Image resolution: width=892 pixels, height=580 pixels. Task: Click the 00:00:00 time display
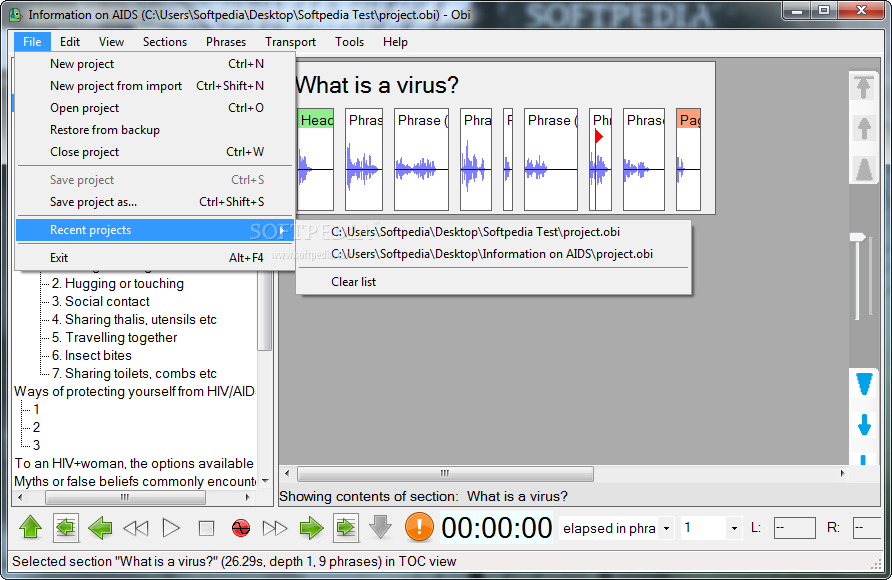(x=496, y=528)
